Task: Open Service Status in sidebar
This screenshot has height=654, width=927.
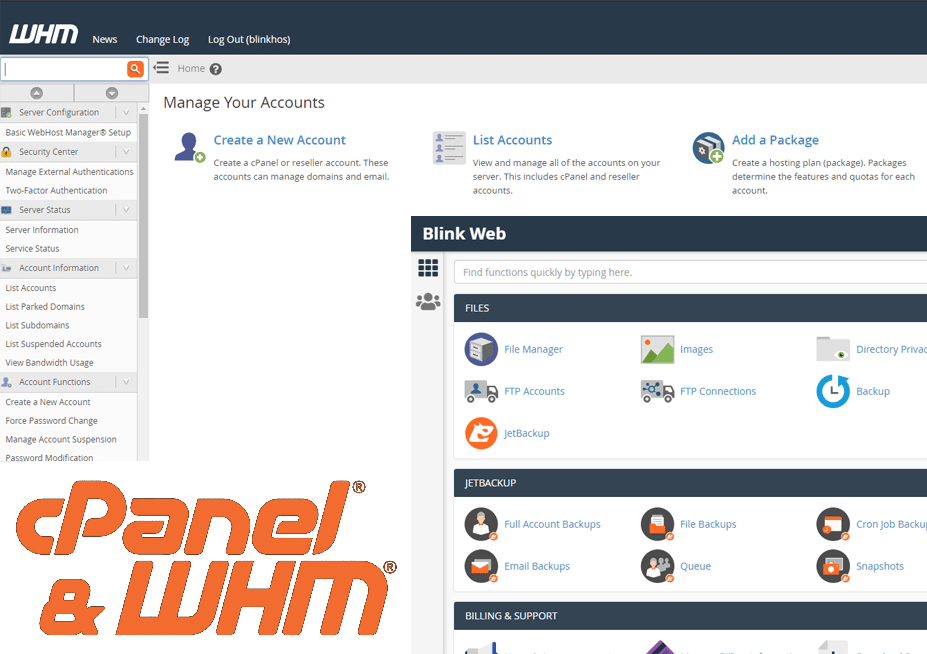Action: click(x=33, y=248)
